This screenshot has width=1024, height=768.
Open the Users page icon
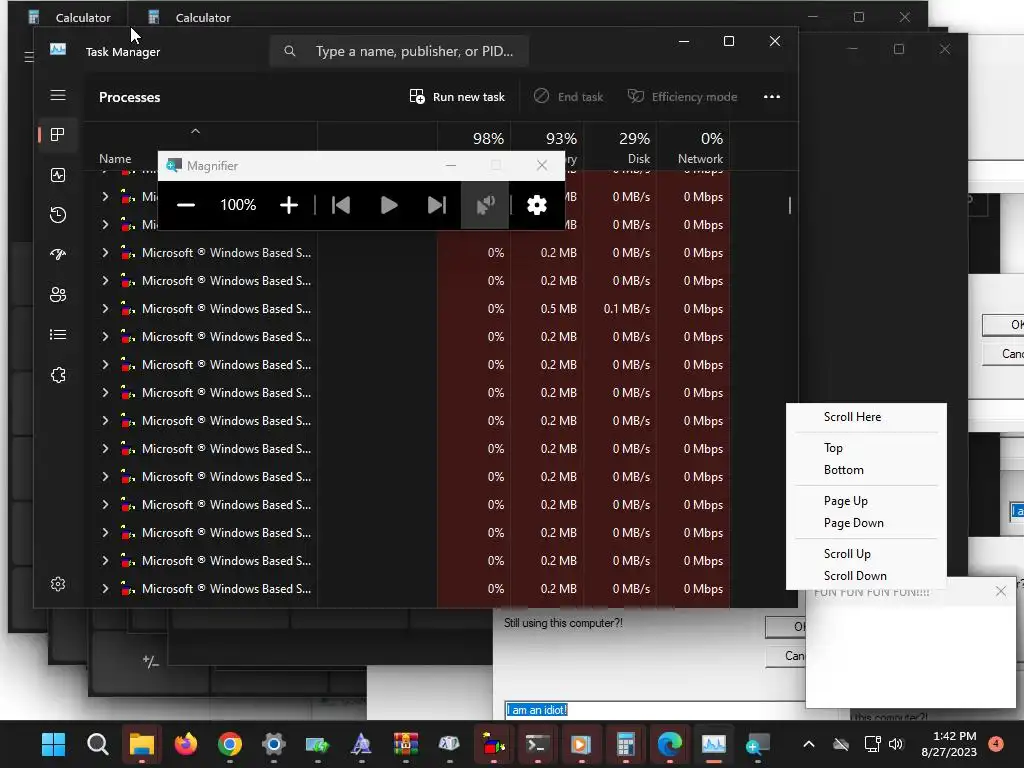58,295
